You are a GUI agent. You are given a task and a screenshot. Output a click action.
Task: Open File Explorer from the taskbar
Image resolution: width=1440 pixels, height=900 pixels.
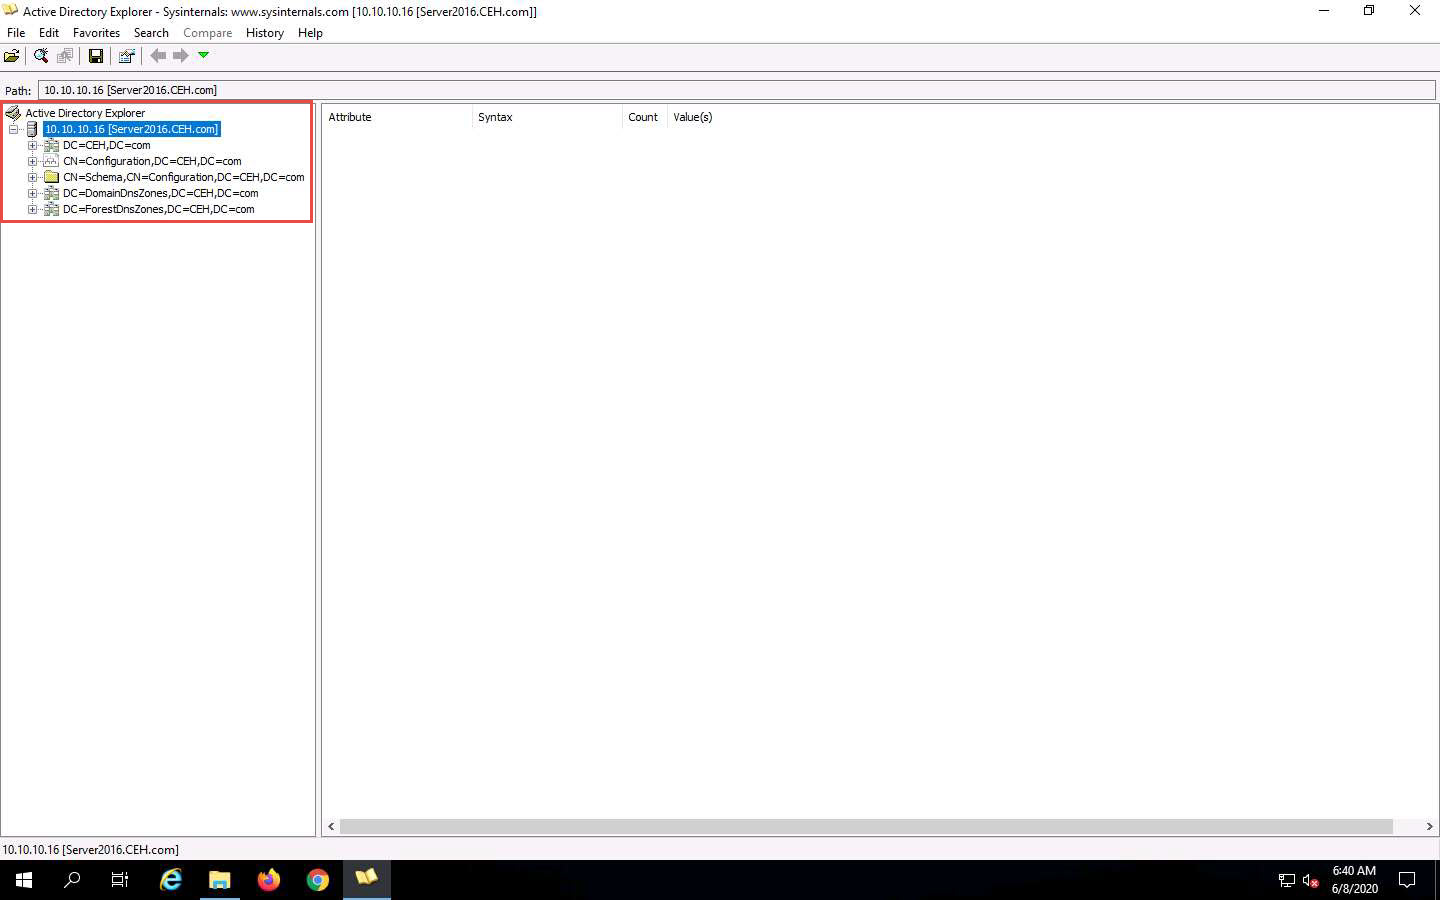[220, 880]
